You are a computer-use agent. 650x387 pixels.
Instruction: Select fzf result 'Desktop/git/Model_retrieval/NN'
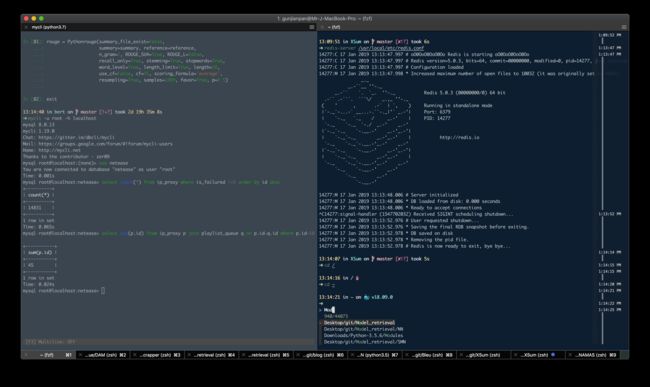click(364, 329)
